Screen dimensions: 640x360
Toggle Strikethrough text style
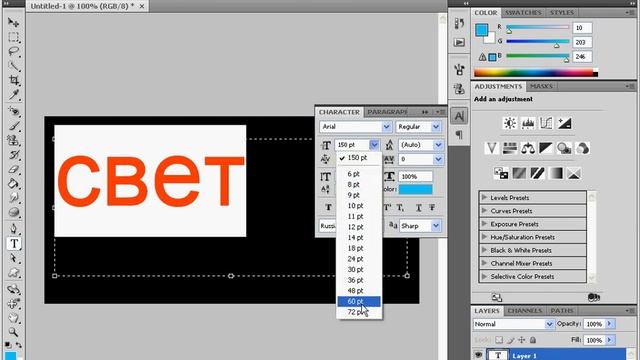click(432, 207)
